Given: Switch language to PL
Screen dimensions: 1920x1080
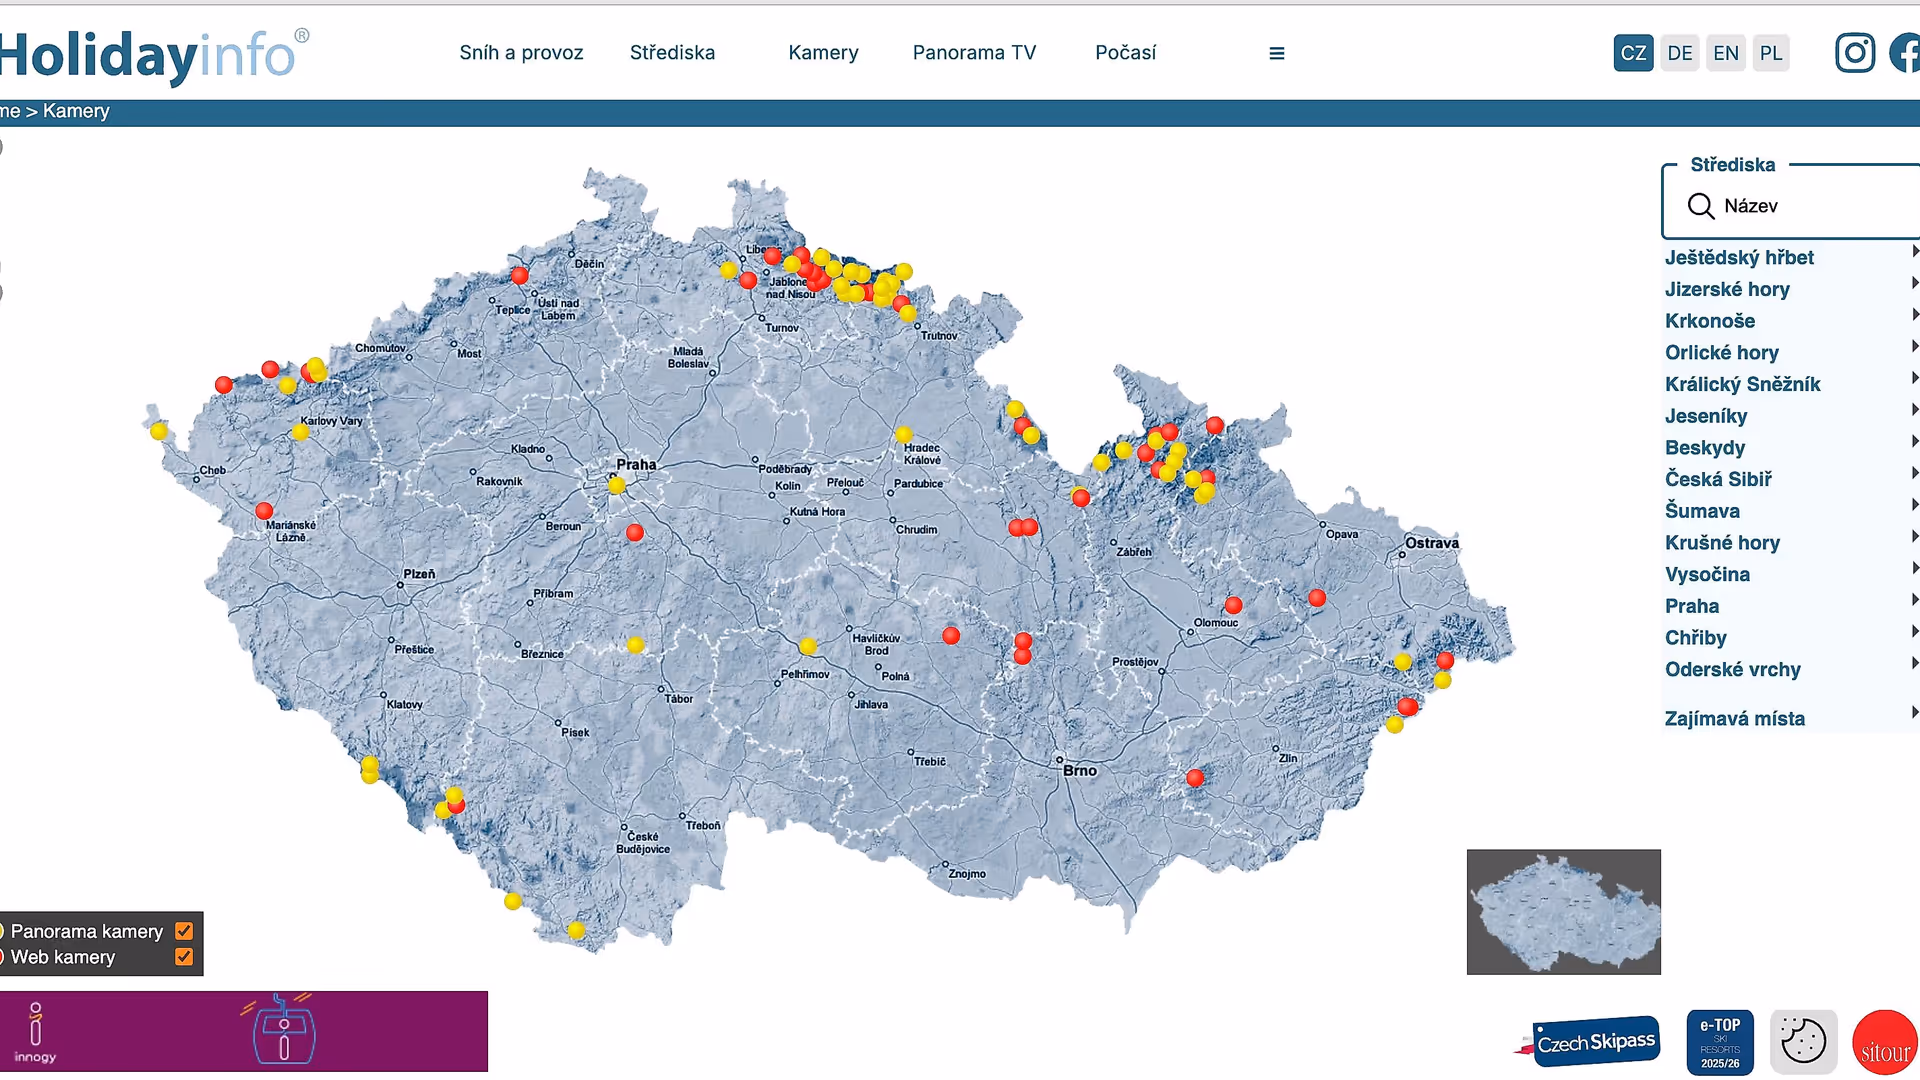Looking at the screenshot, I should pos(1771,53).
